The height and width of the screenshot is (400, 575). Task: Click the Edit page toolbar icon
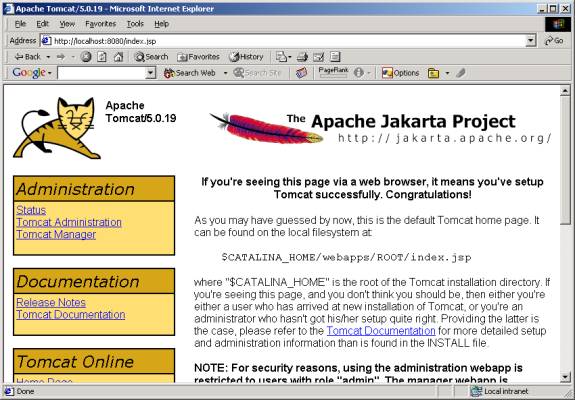319,57
